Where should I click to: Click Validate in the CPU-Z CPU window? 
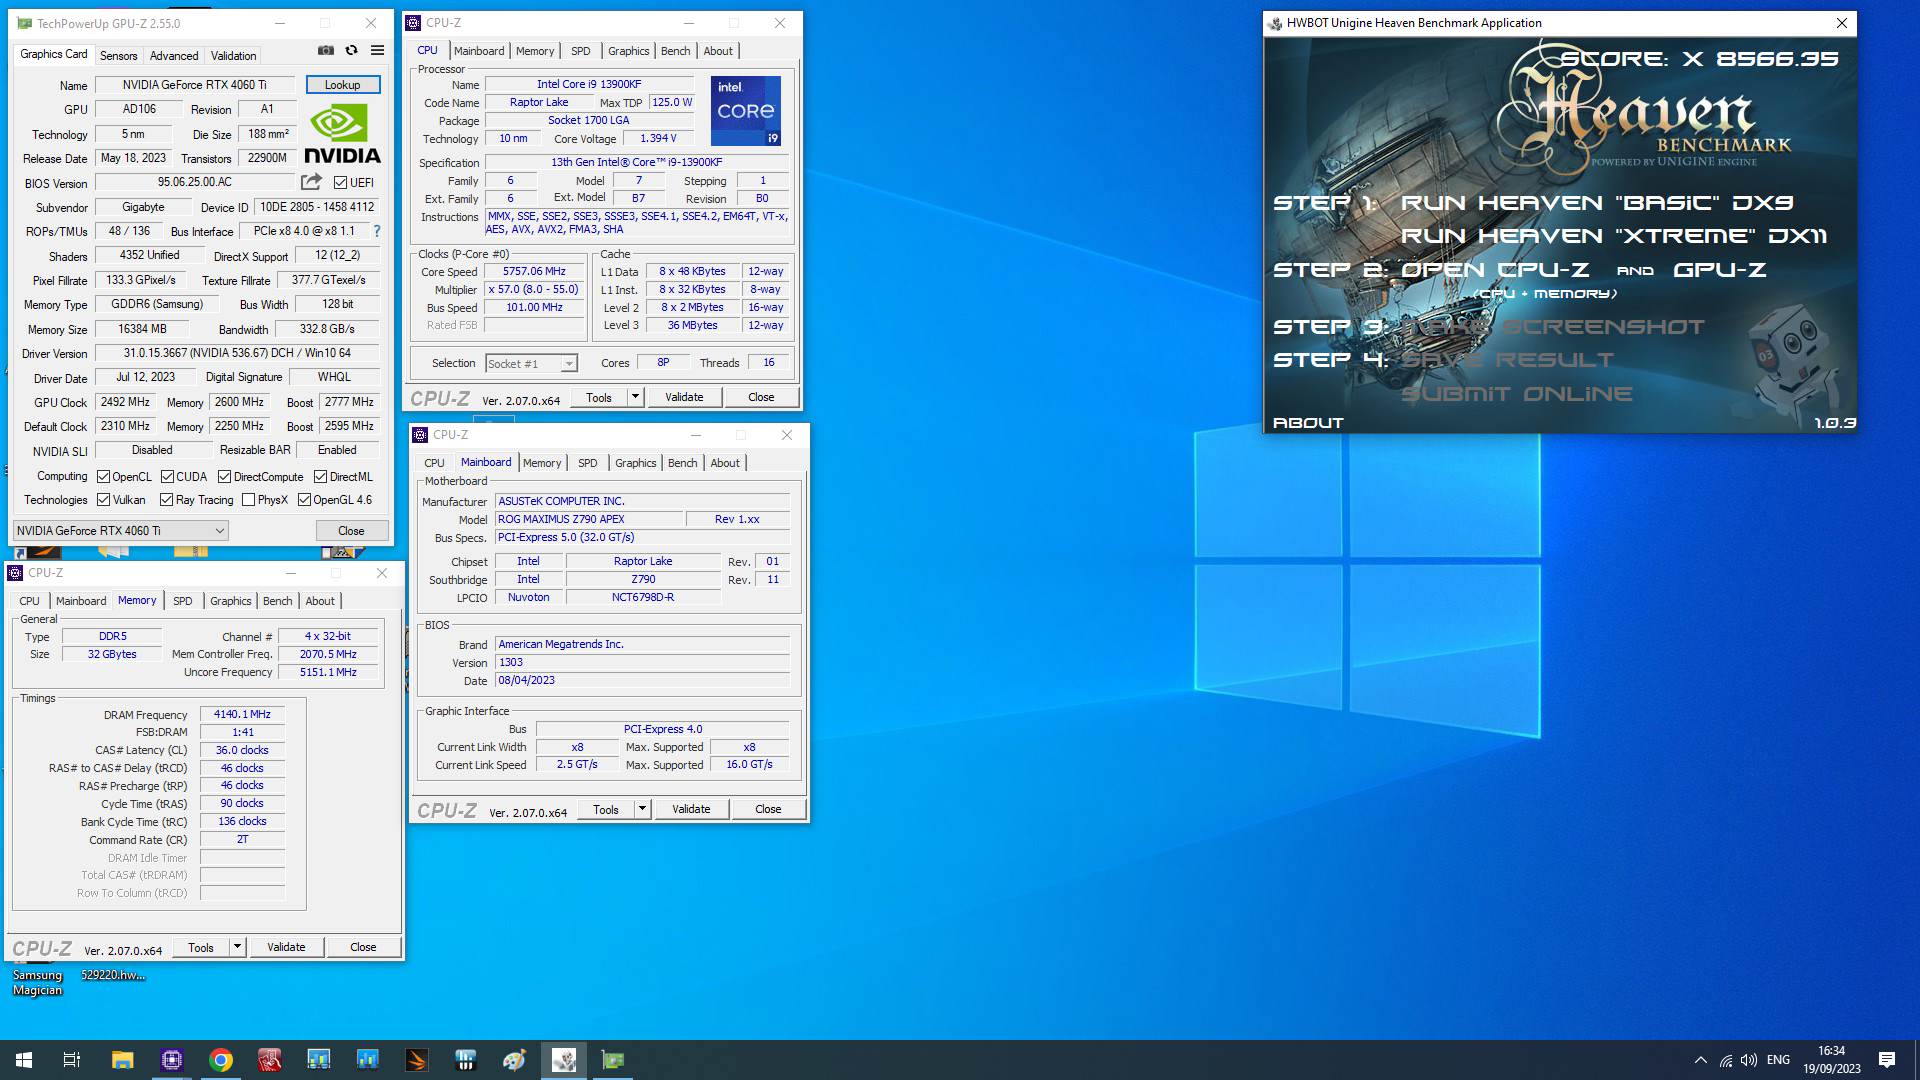pyautogui.click(x=684, y=397)
